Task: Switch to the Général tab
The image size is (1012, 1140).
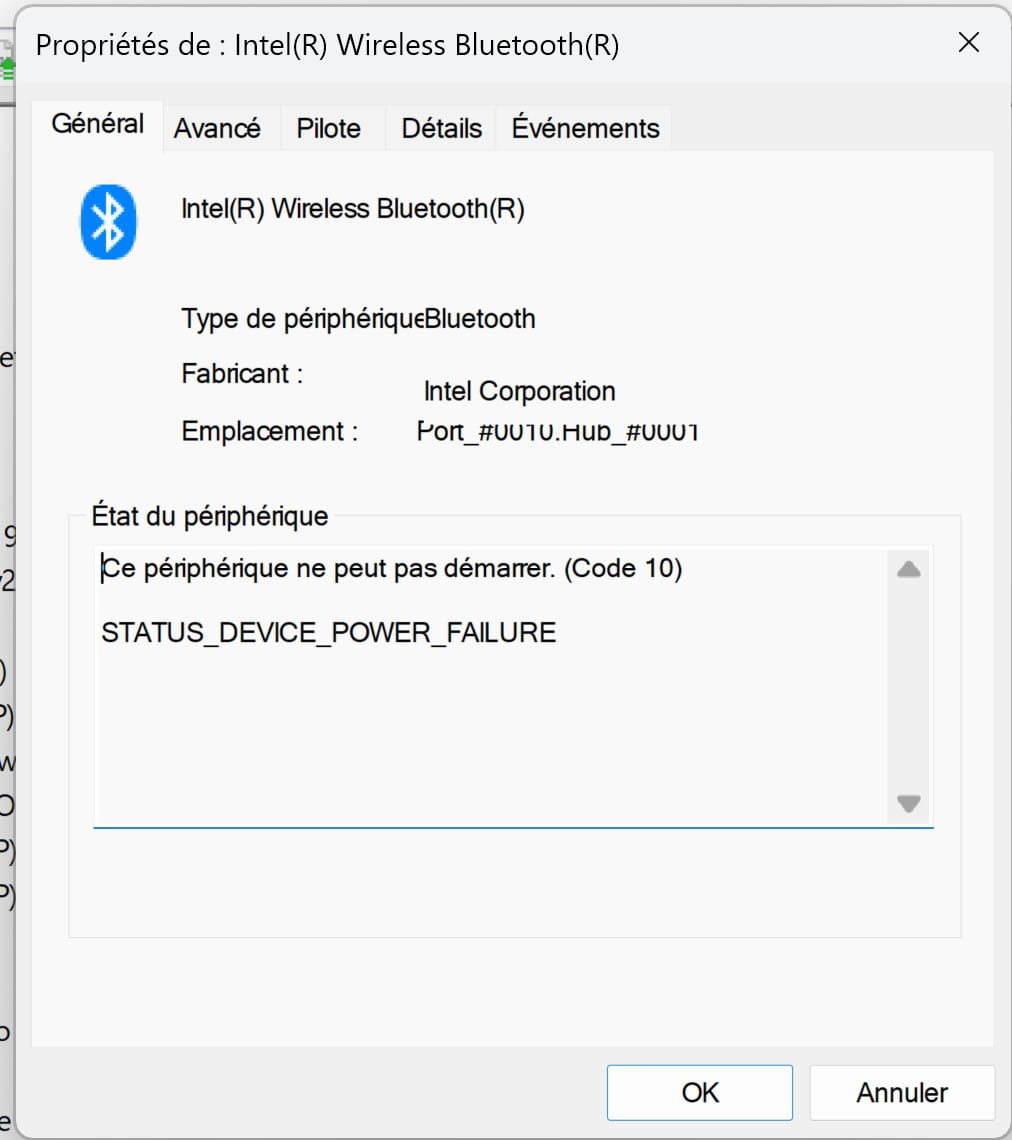Action: pyautogui.click(x=98, y=124)
